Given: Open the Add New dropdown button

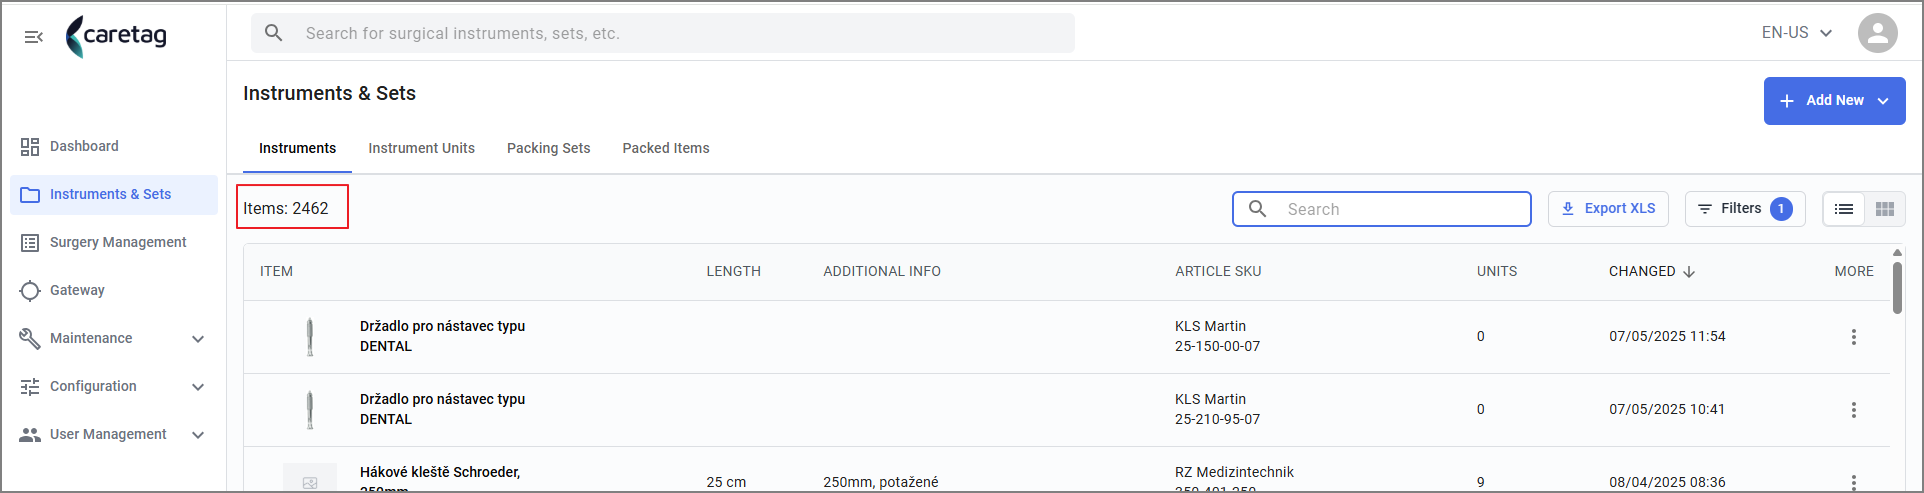Looking at the screenshot, I should (1834, 101).
